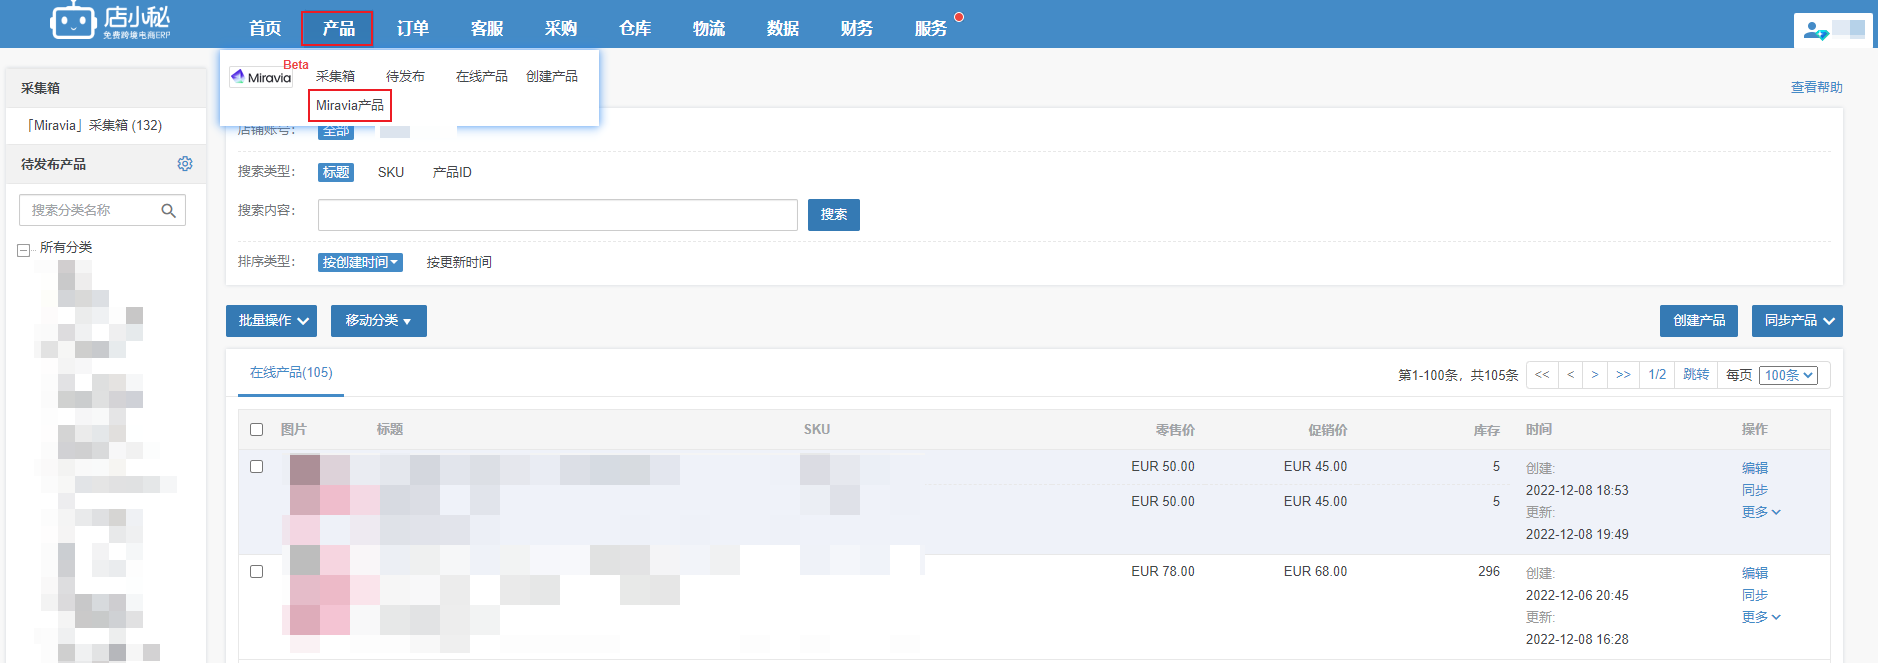
Task: Go to previous page with < button
Action: pyautogui.click(x=1570, y=375)
